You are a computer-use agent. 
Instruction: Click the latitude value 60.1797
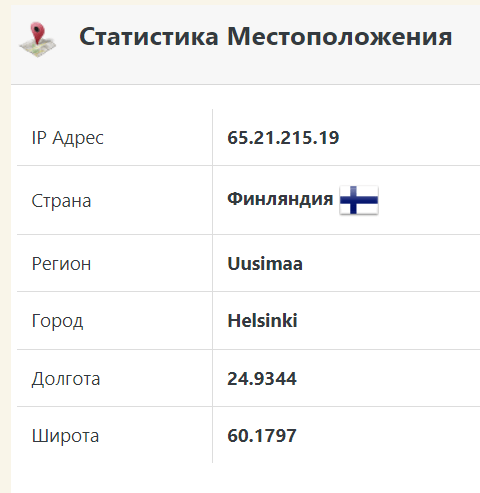[262, 435]
